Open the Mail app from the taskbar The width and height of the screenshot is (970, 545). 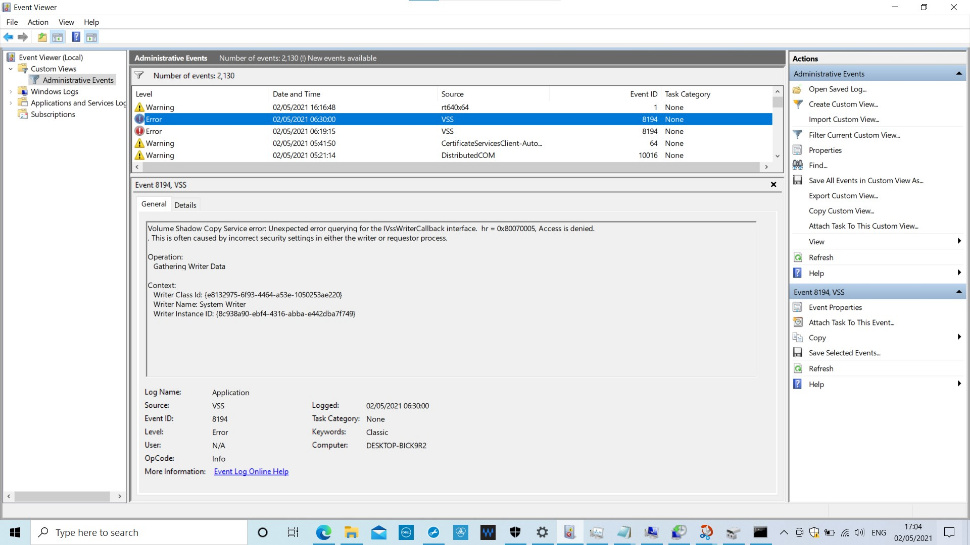[x=379, y=532]
